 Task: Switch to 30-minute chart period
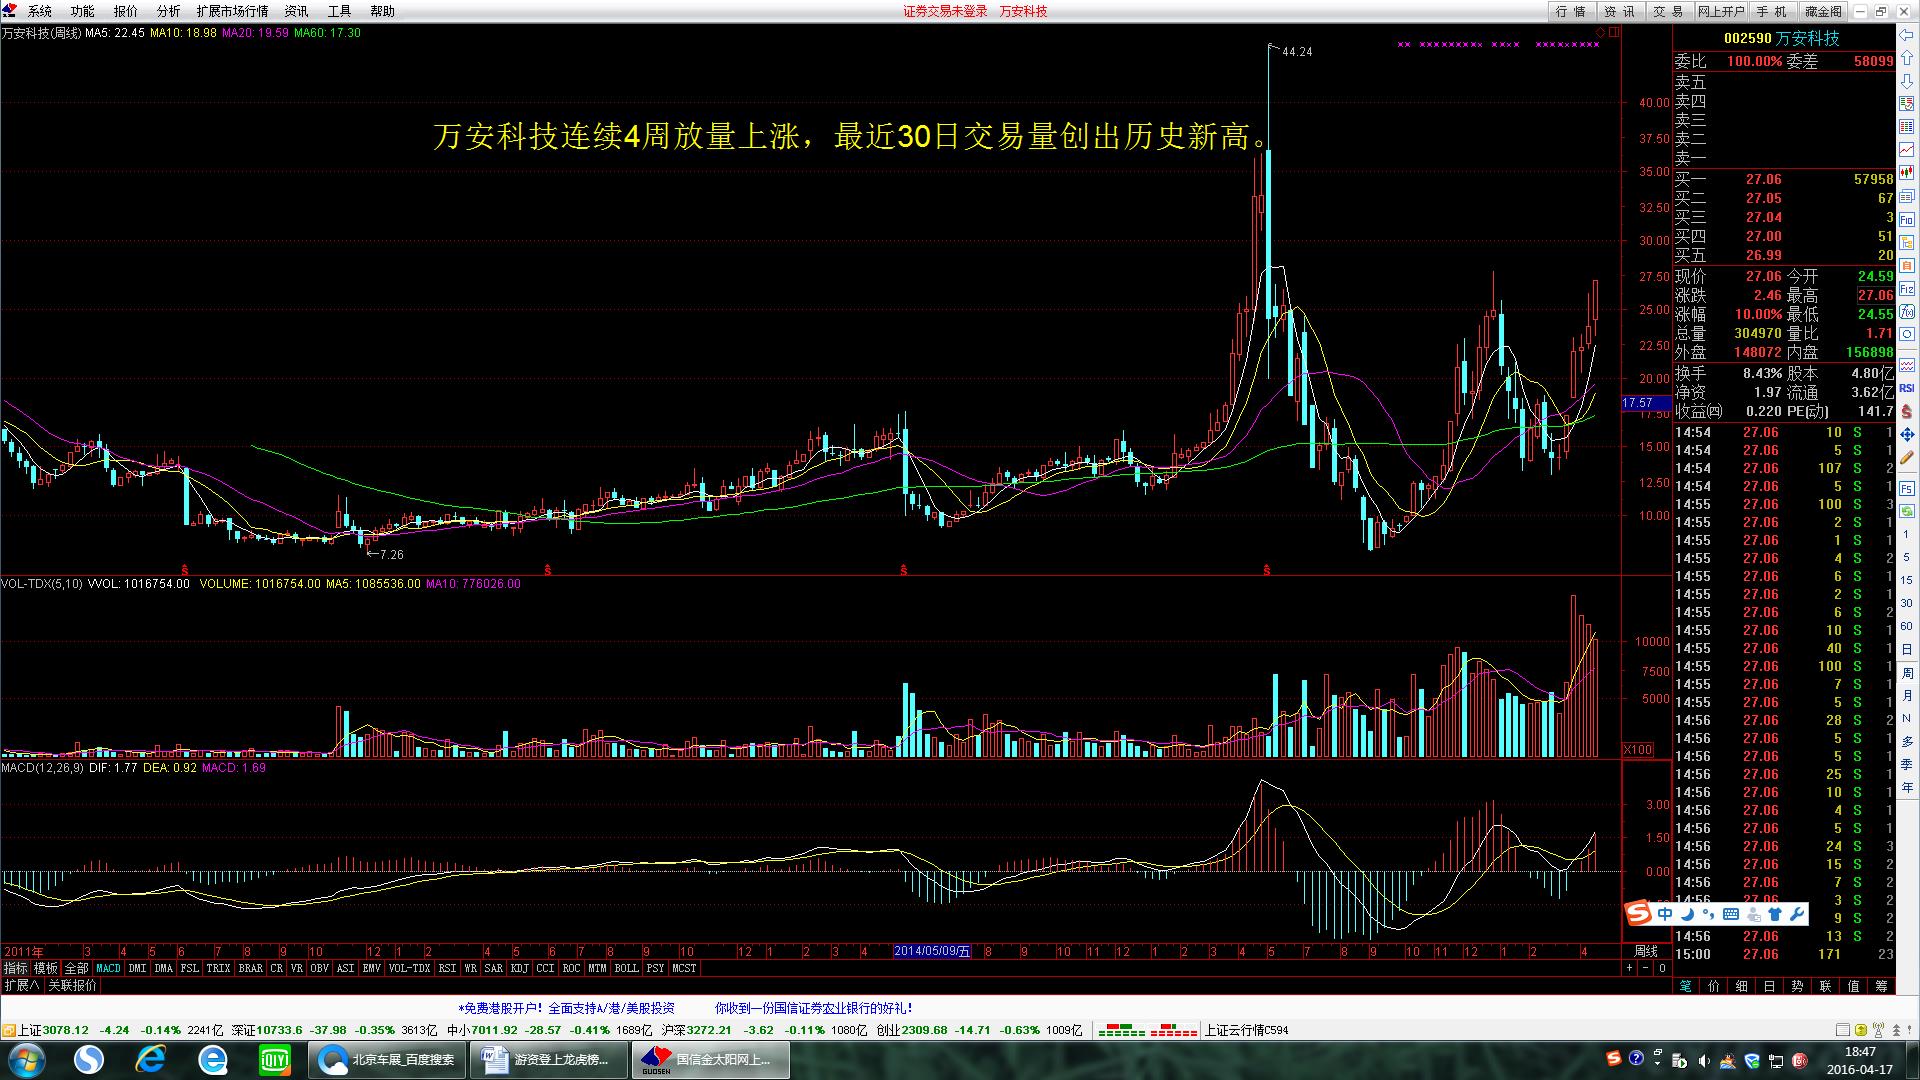tap(1907, 603)
